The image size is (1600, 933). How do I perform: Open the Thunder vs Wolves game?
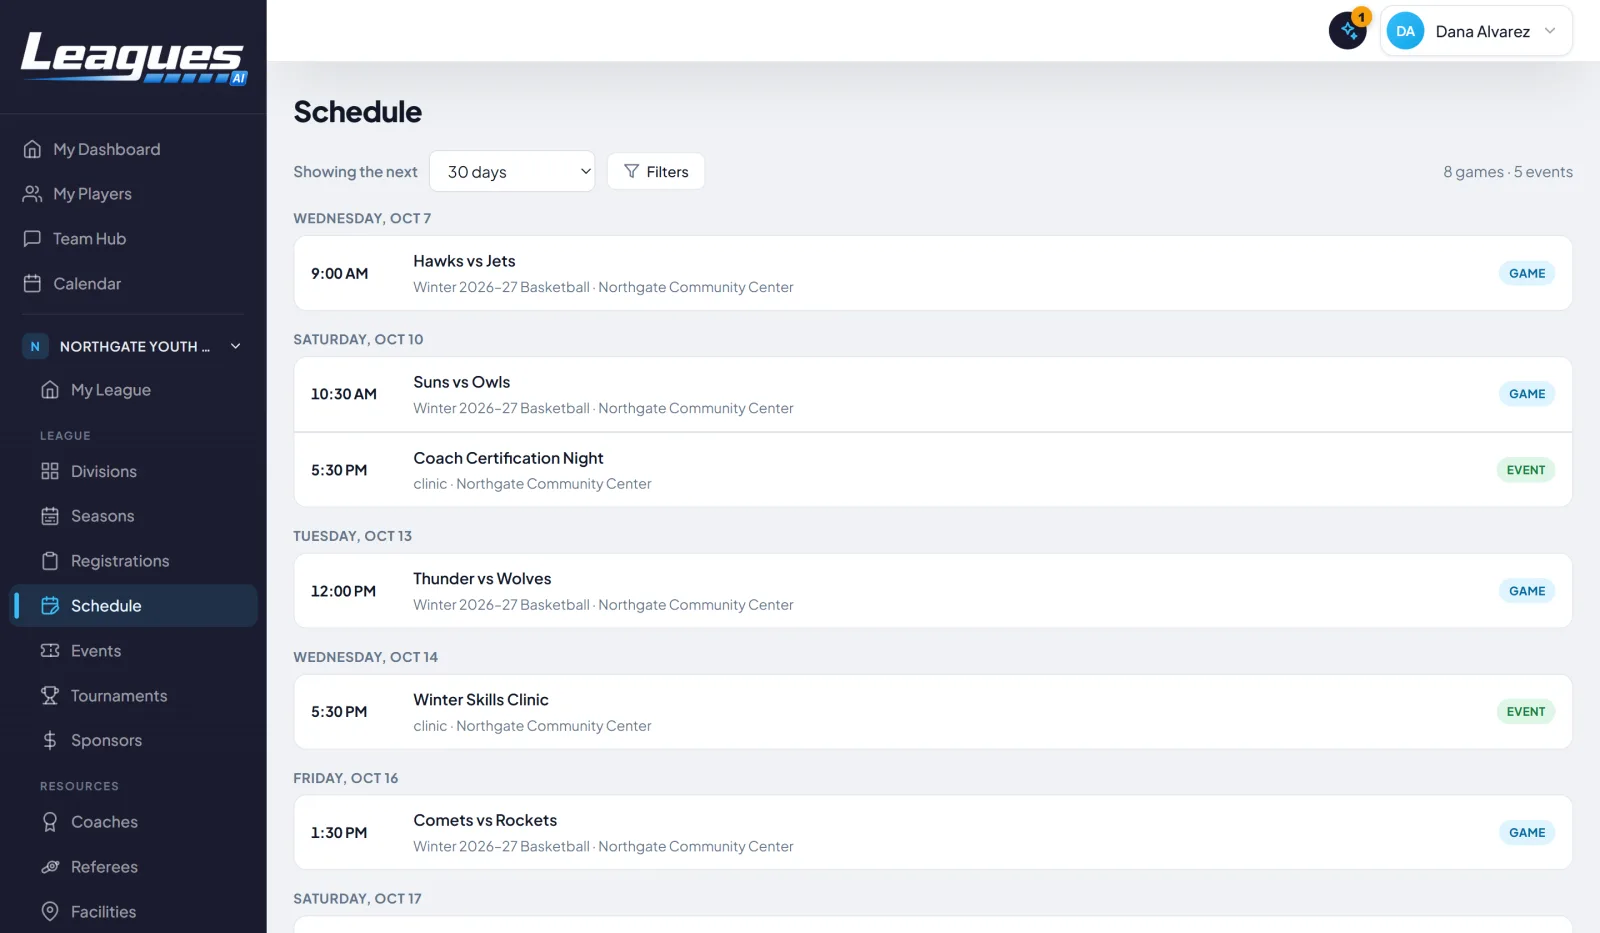click(x=933, y=591)
